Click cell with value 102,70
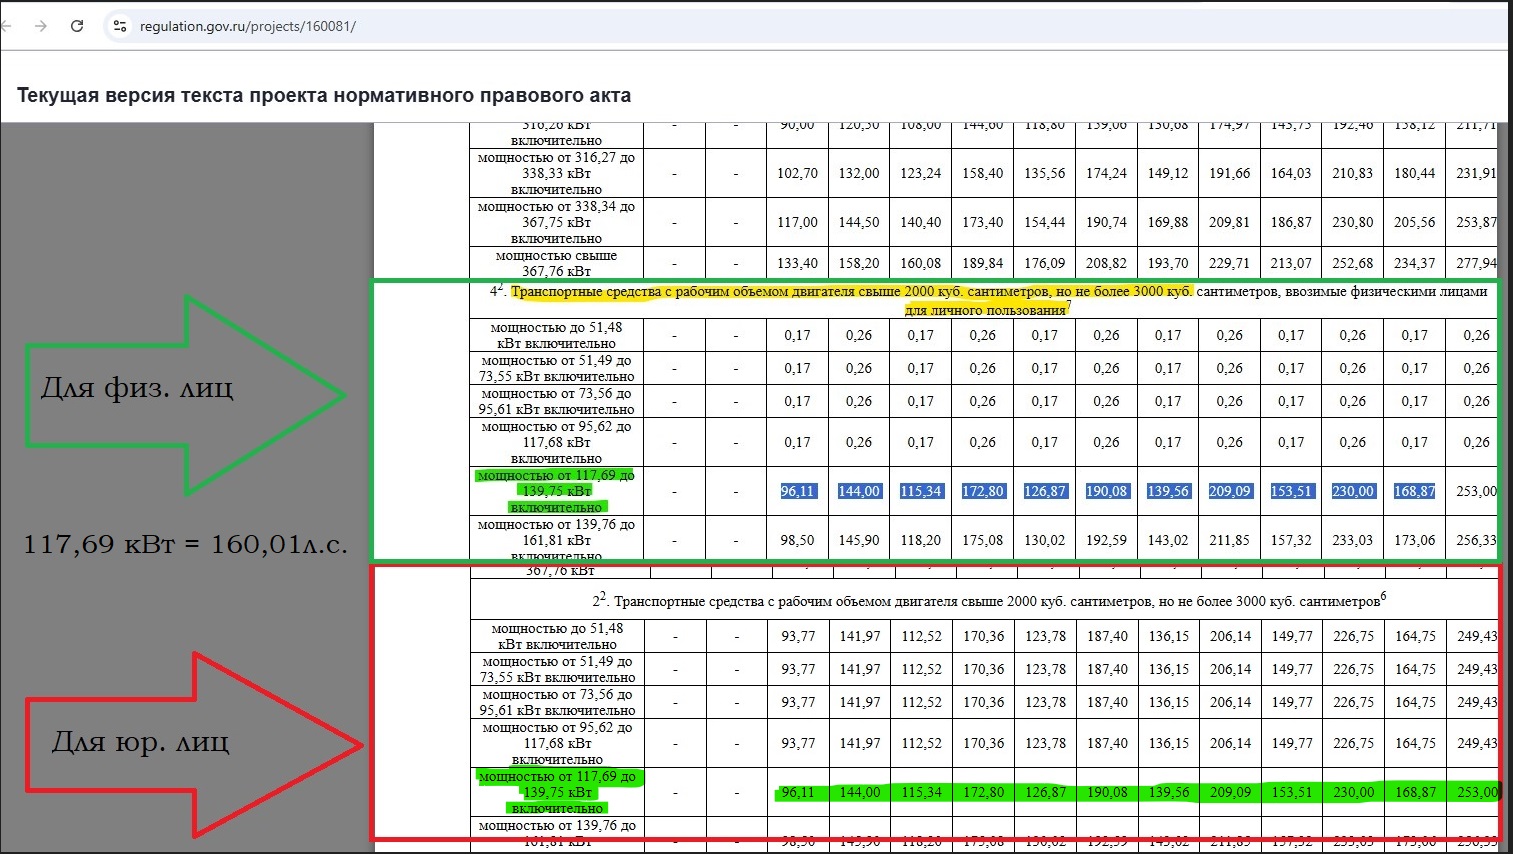Viewport: 1513px width, 854px height. pos(797,173)
